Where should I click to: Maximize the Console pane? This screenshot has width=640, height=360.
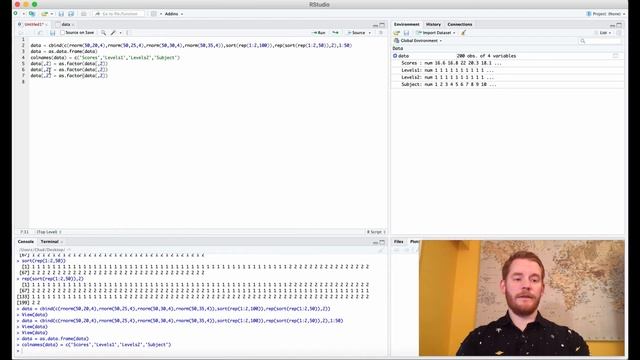(382, 242)
